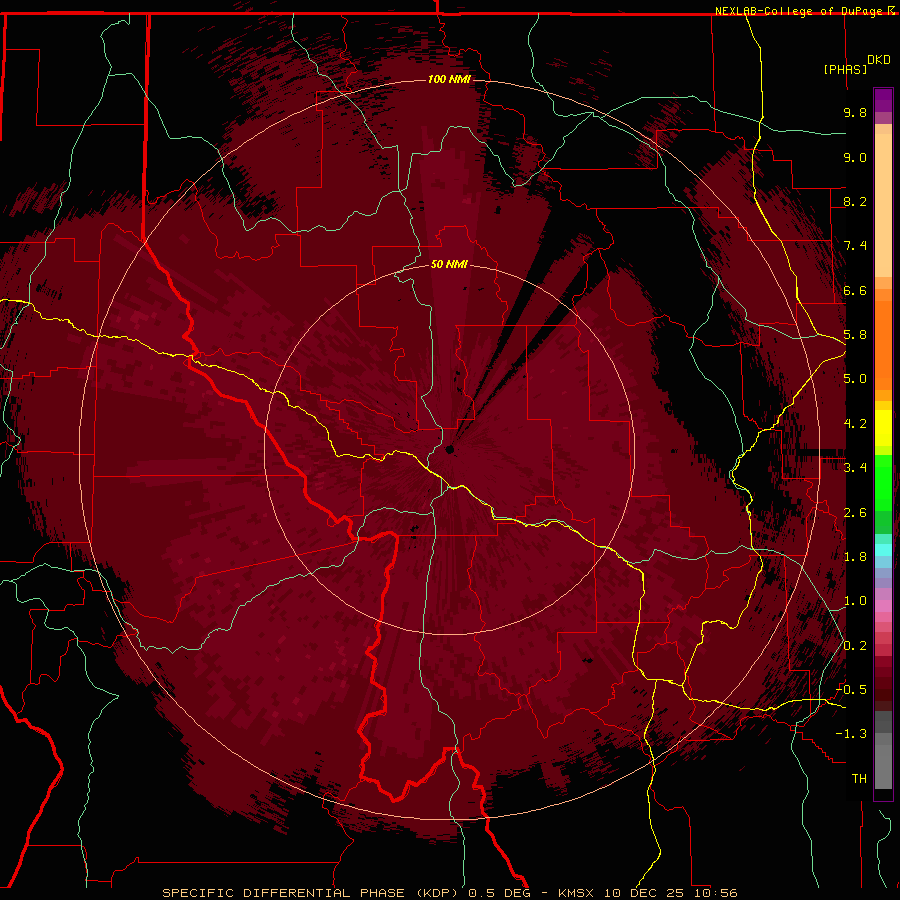The height and width of the screenshot is (900, 900).
Task: Click the 0.2 value on the scale
Action: (x=855, y=646)
